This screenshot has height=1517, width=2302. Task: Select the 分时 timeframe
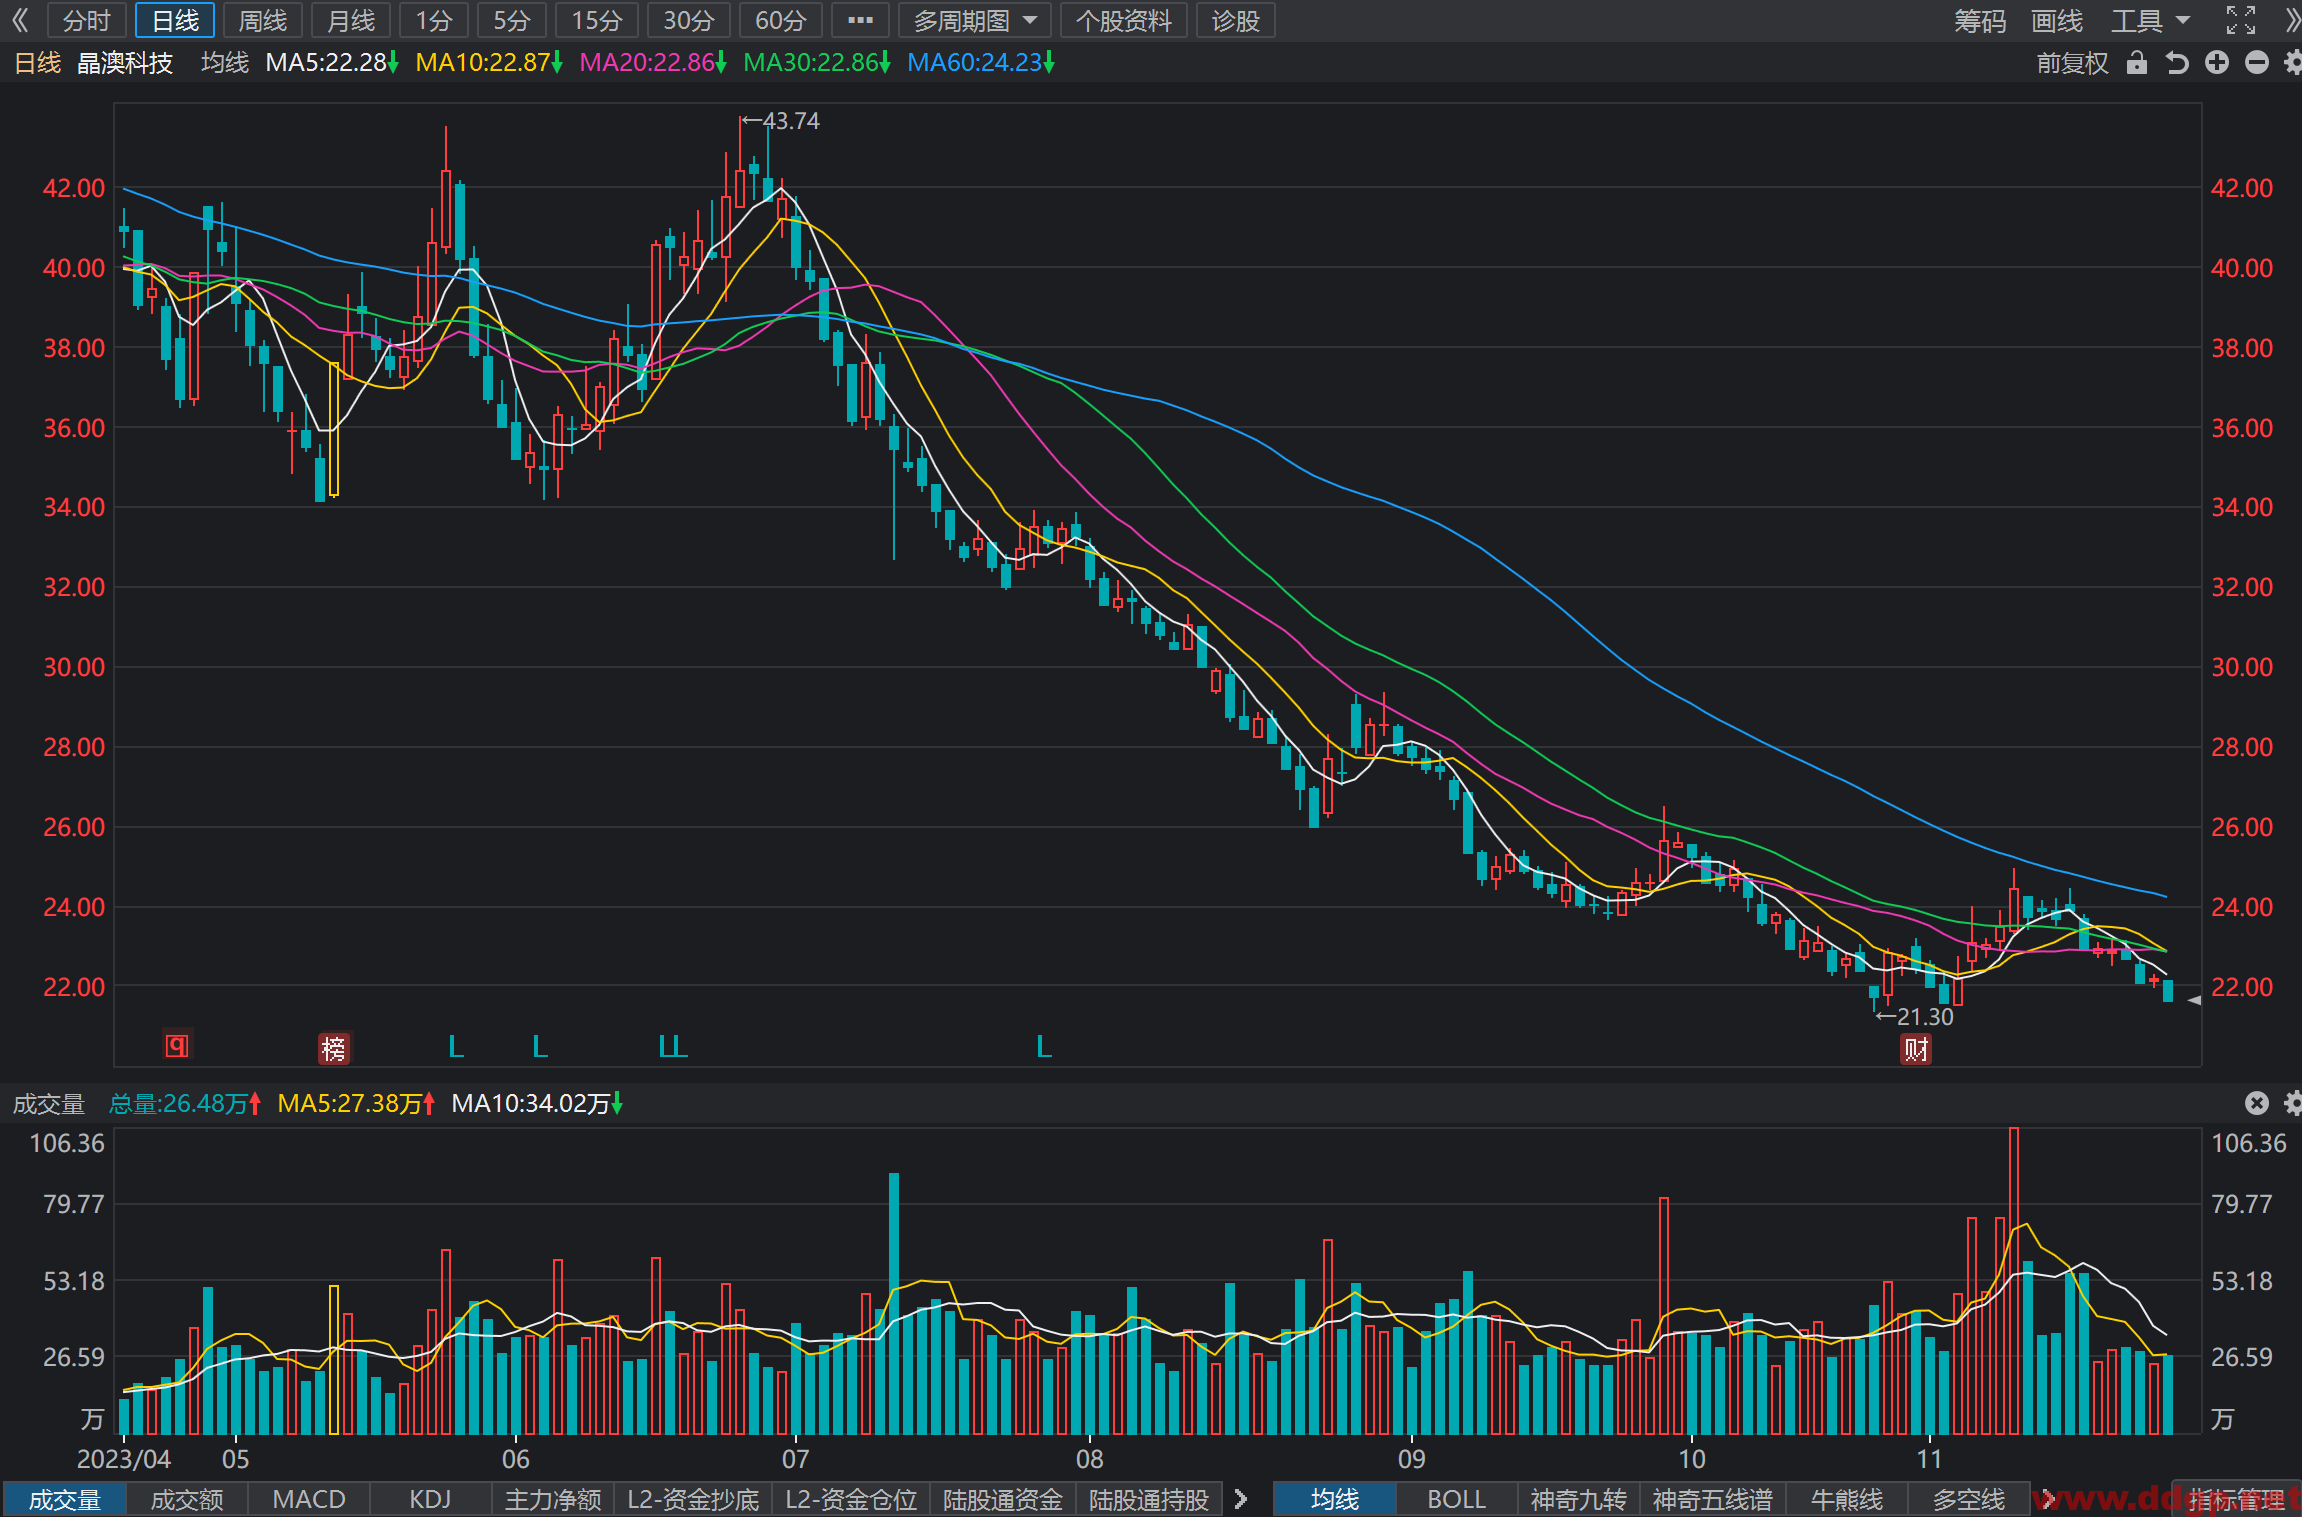[86, 20]
